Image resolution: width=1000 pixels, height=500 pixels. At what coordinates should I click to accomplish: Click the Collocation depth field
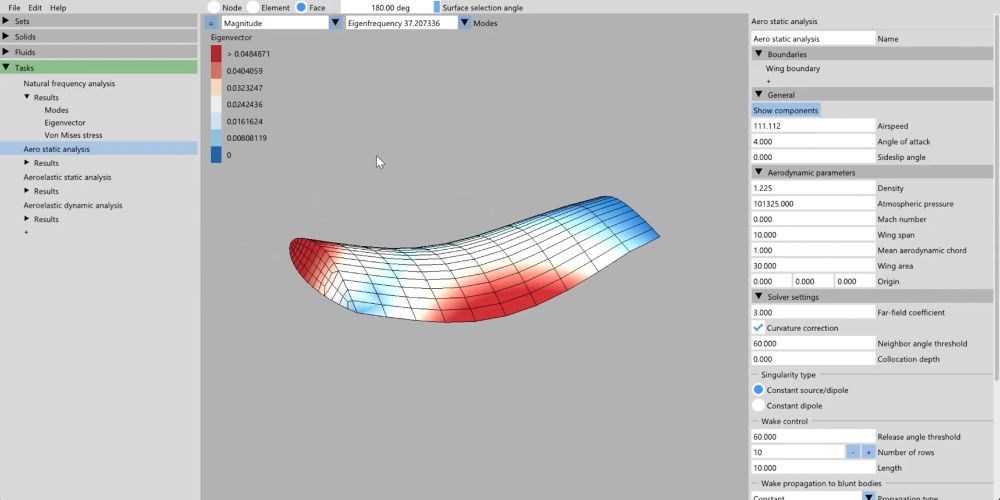[x=813, y=359]
